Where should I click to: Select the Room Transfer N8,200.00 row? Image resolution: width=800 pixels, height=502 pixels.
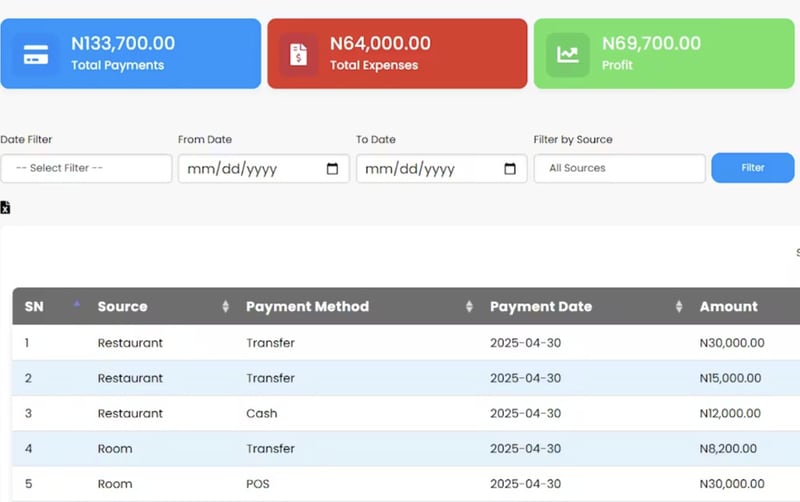[400, 449]
